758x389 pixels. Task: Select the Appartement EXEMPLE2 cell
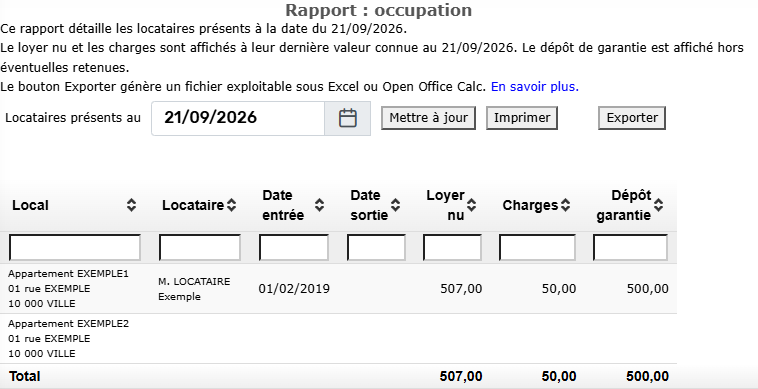tap(69, 338)
